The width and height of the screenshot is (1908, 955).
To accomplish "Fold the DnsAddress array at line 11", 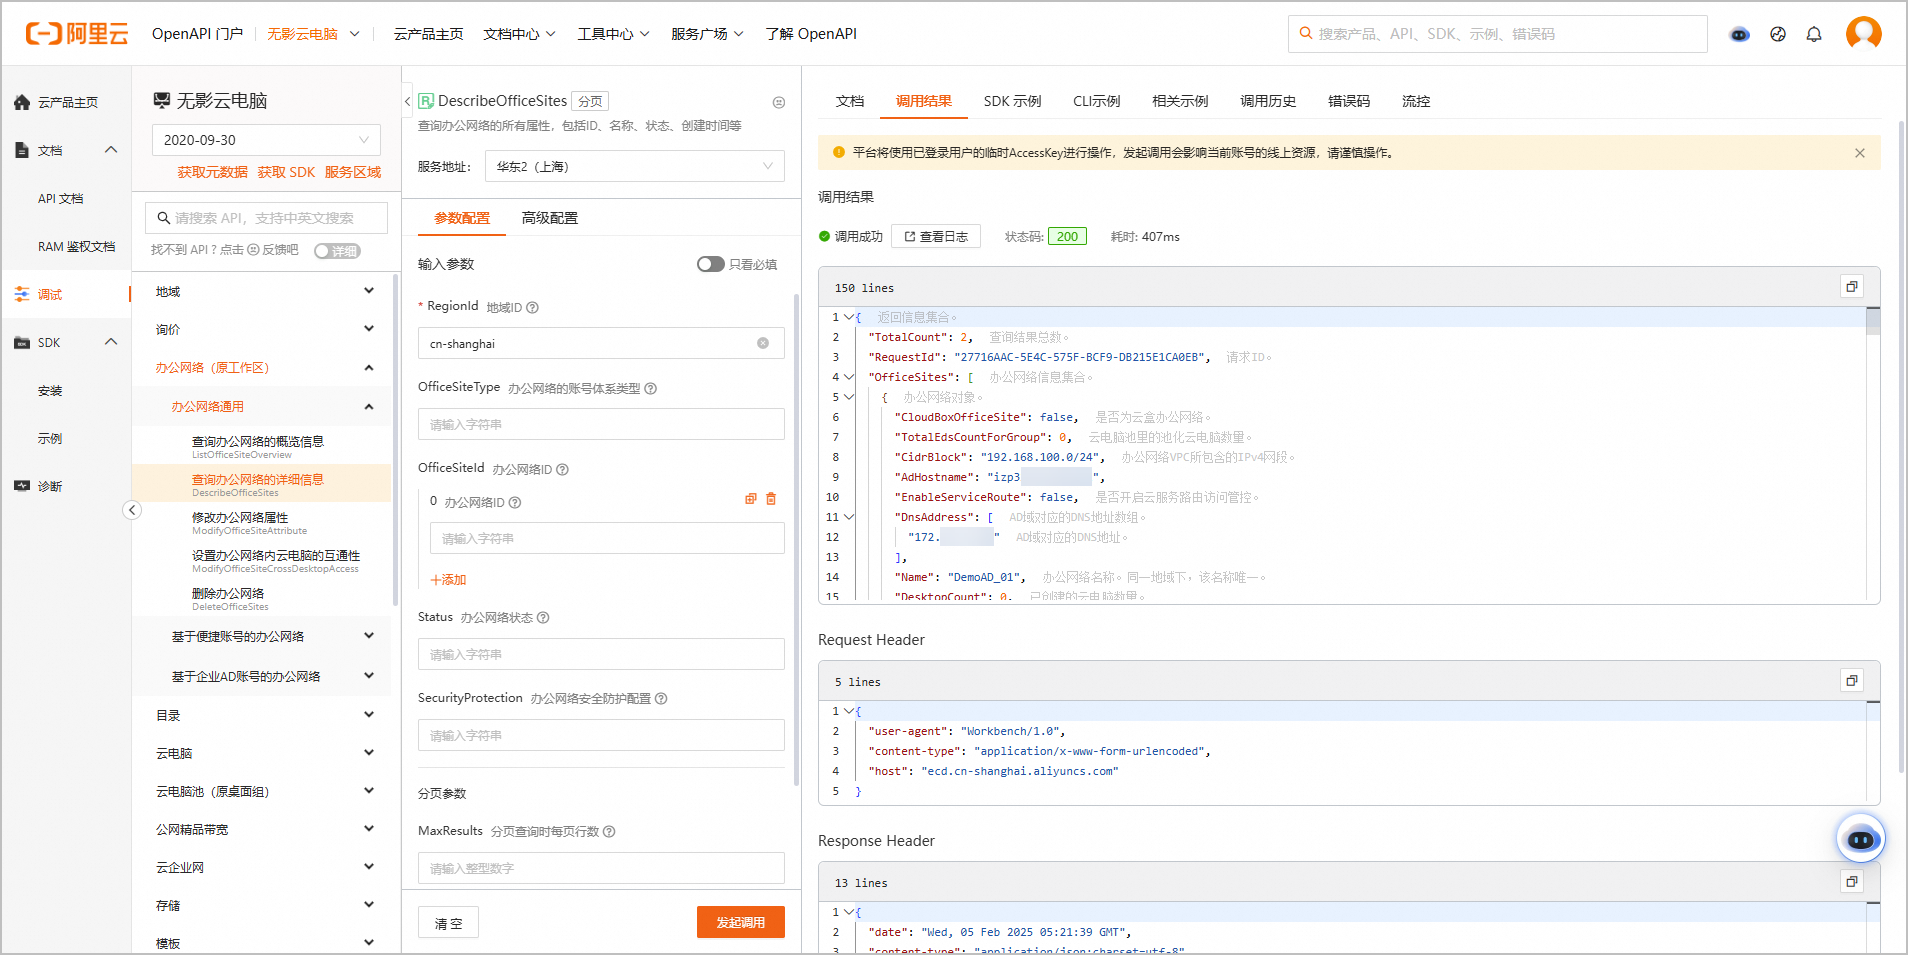I will (849, 517).
